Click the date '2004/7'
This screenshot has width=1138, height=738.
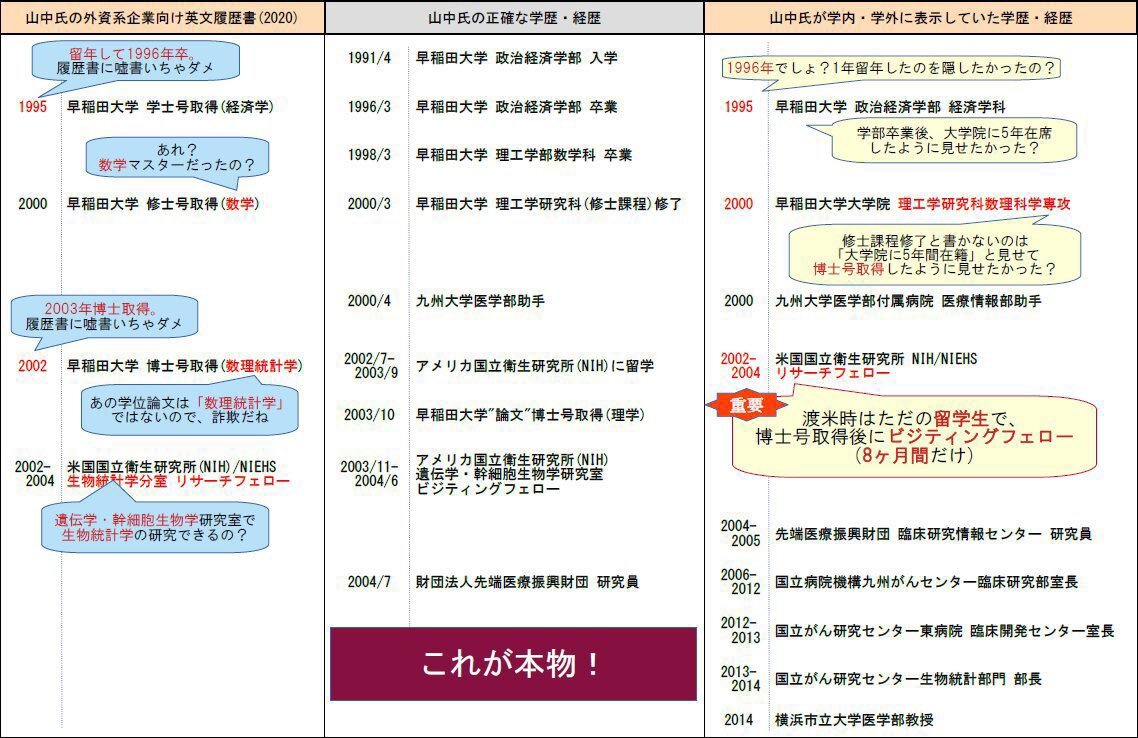tap(369, 582)
